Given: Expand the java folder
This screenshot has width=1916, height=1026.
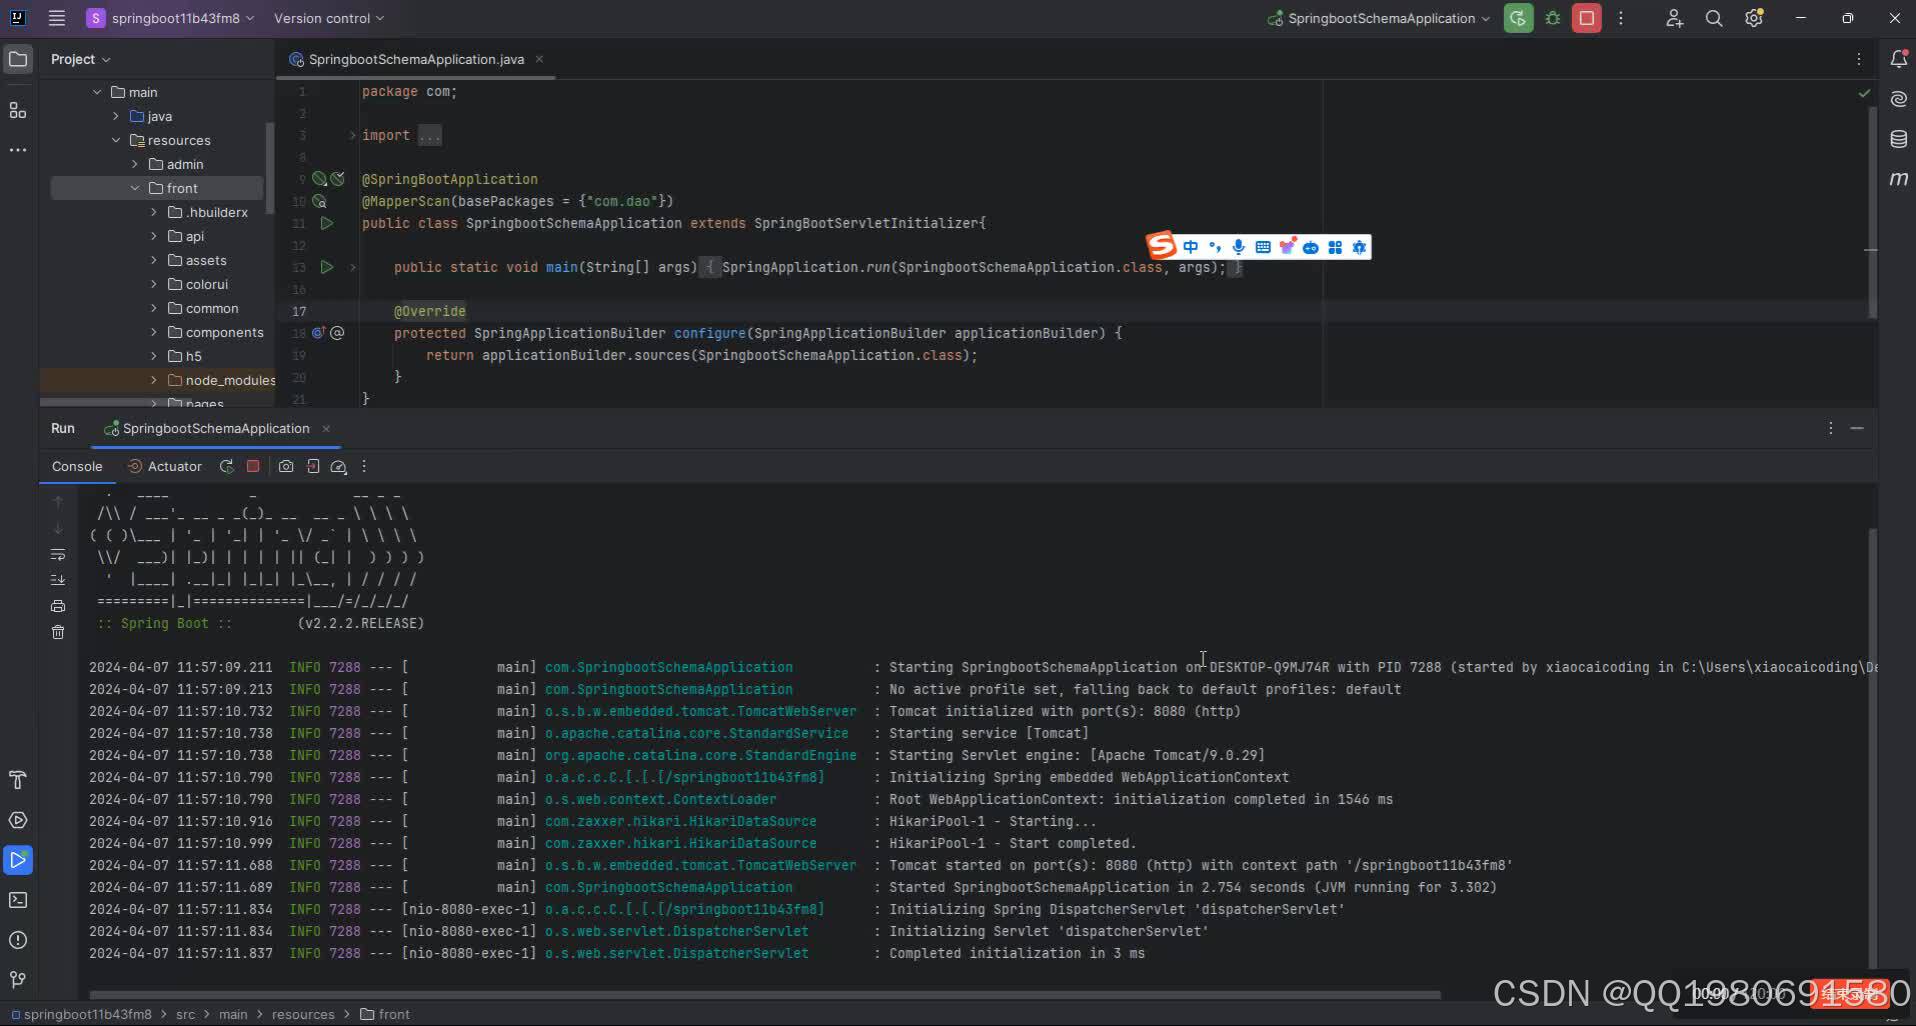Looking at the screenshot, I should pos(116,116).
